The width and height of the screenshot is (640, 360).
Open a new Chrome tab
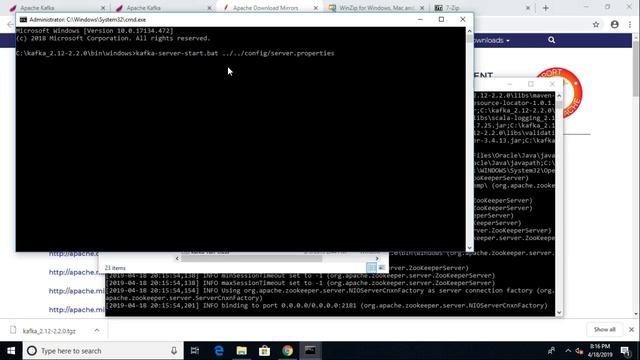(x=546, y=8)
